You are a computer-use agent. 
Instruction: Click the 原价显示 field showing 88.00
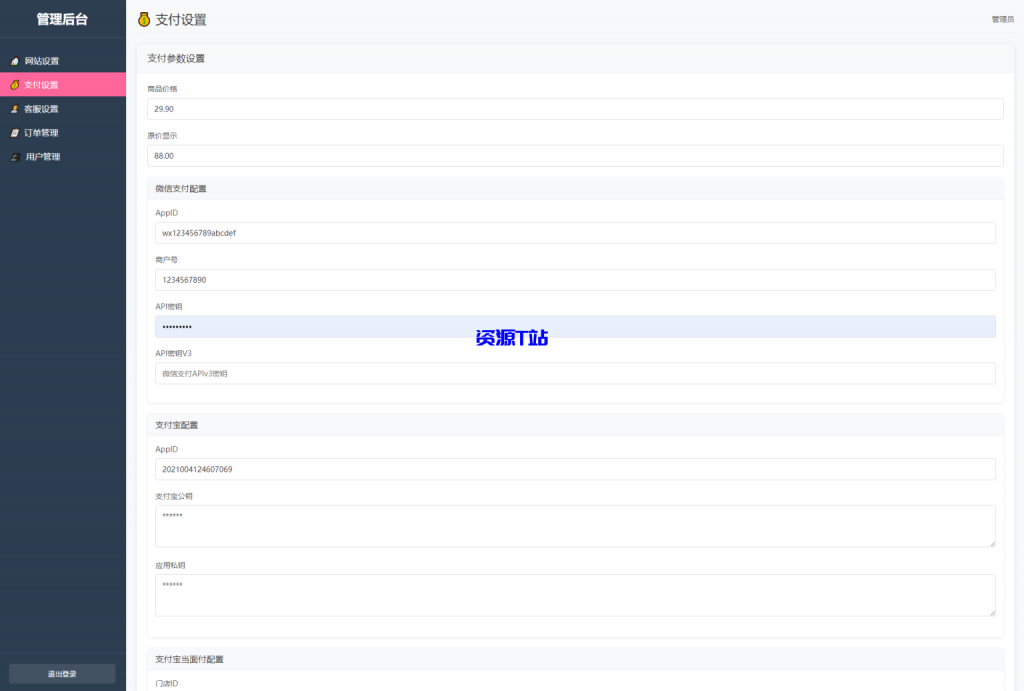coord(575,156)
